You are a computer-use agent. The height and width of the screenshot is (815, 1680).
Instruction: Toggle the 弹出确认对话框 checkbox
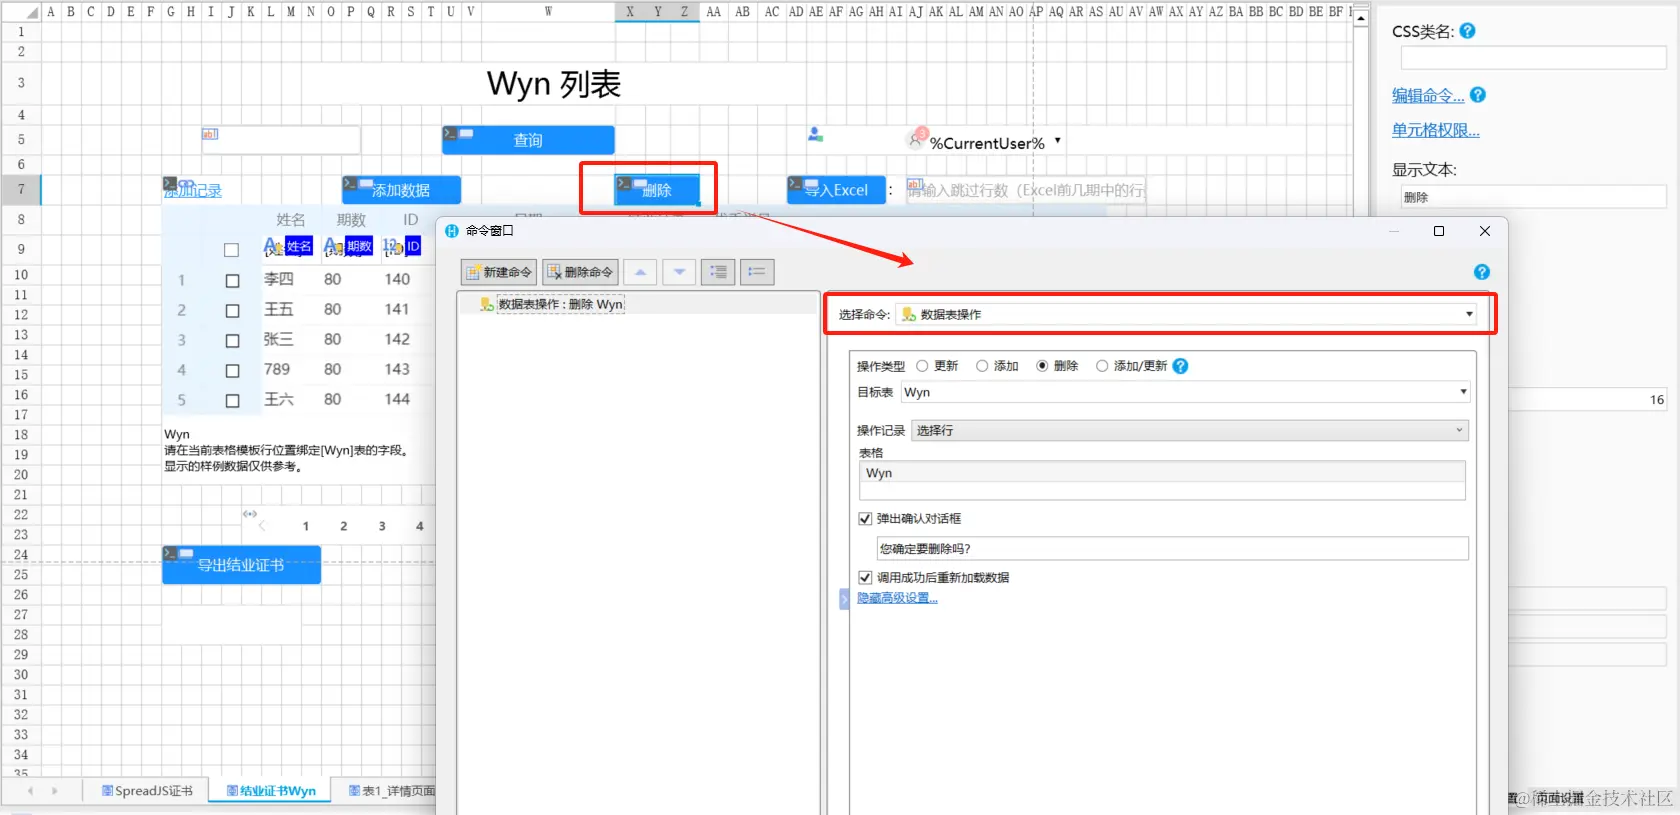click(x=865, y=519)
